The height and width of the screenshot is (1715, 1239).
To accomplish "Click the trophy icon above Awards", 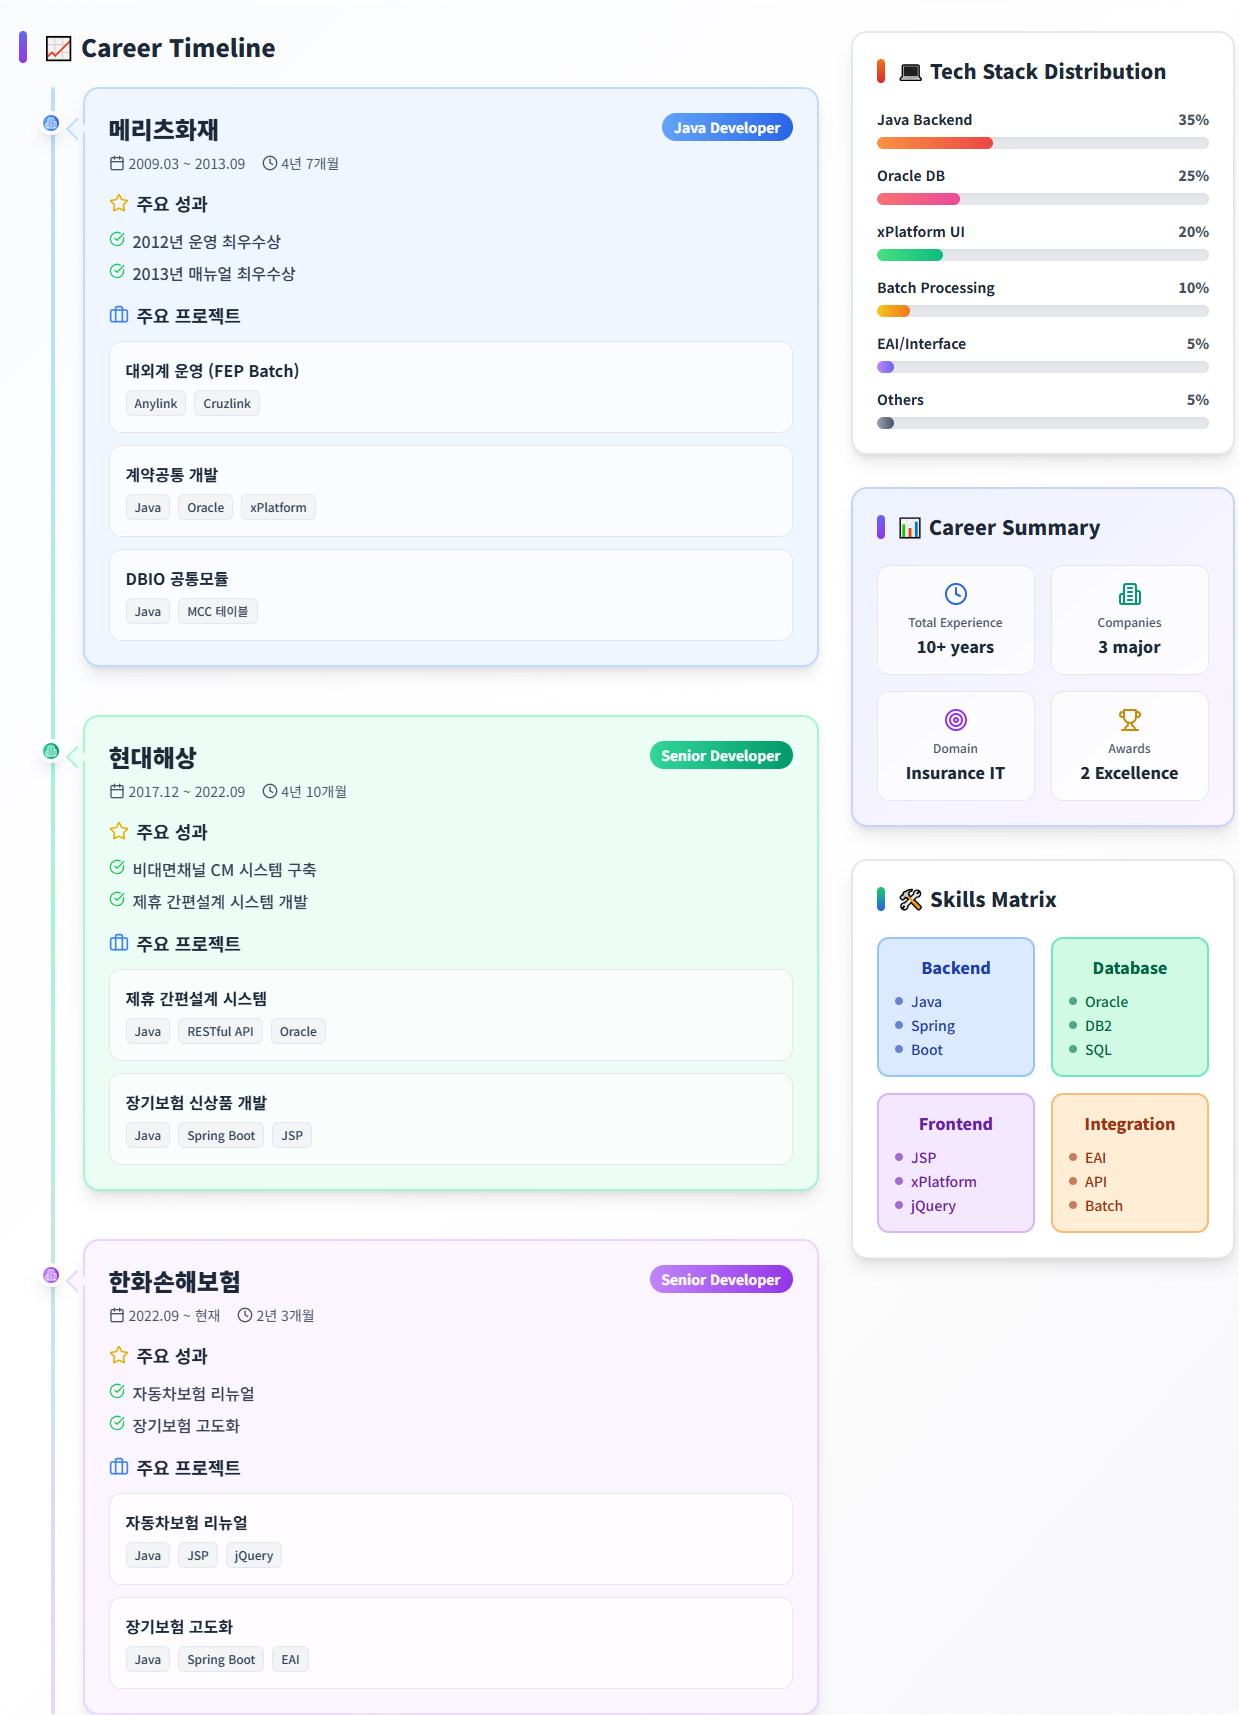I will (x=1130, y=720).
